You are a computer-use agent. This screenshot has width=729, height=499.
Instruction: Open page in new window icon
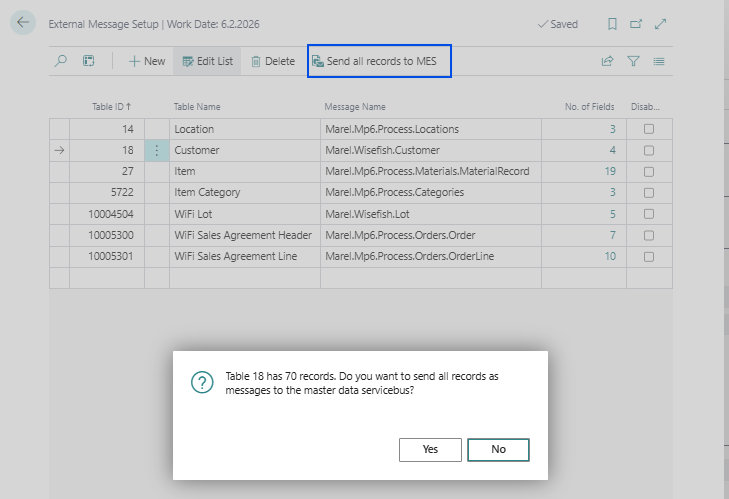tap(636, 24)
